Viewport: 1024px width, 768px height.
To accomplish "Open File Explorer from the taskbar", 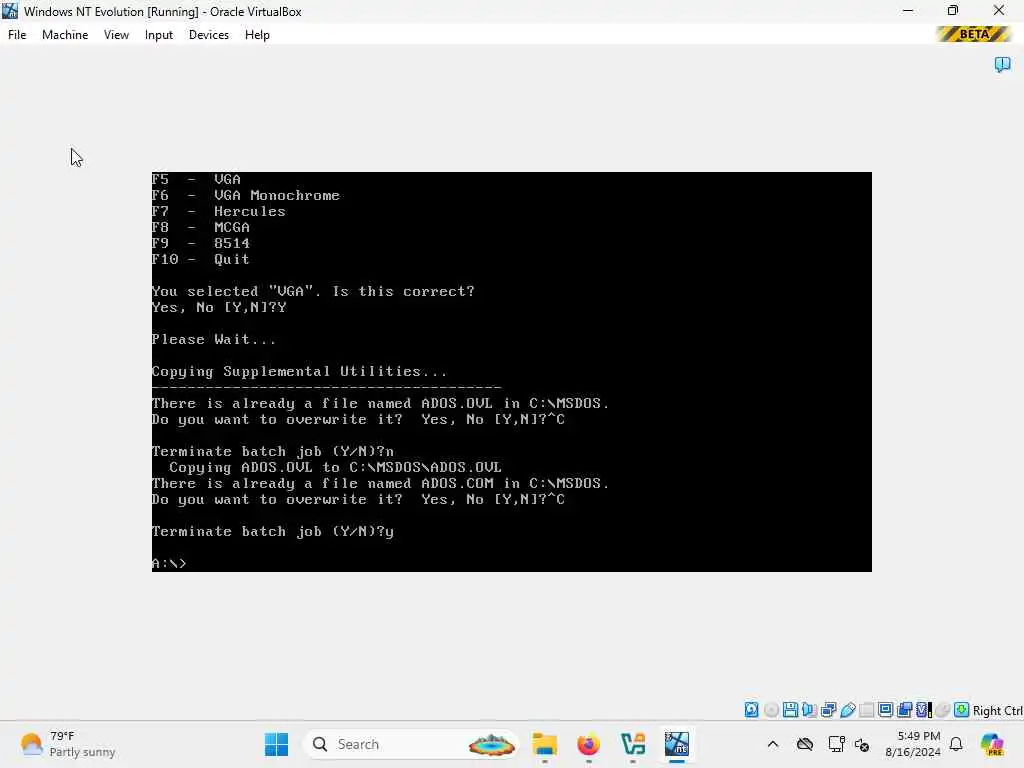I will (545, 744).
